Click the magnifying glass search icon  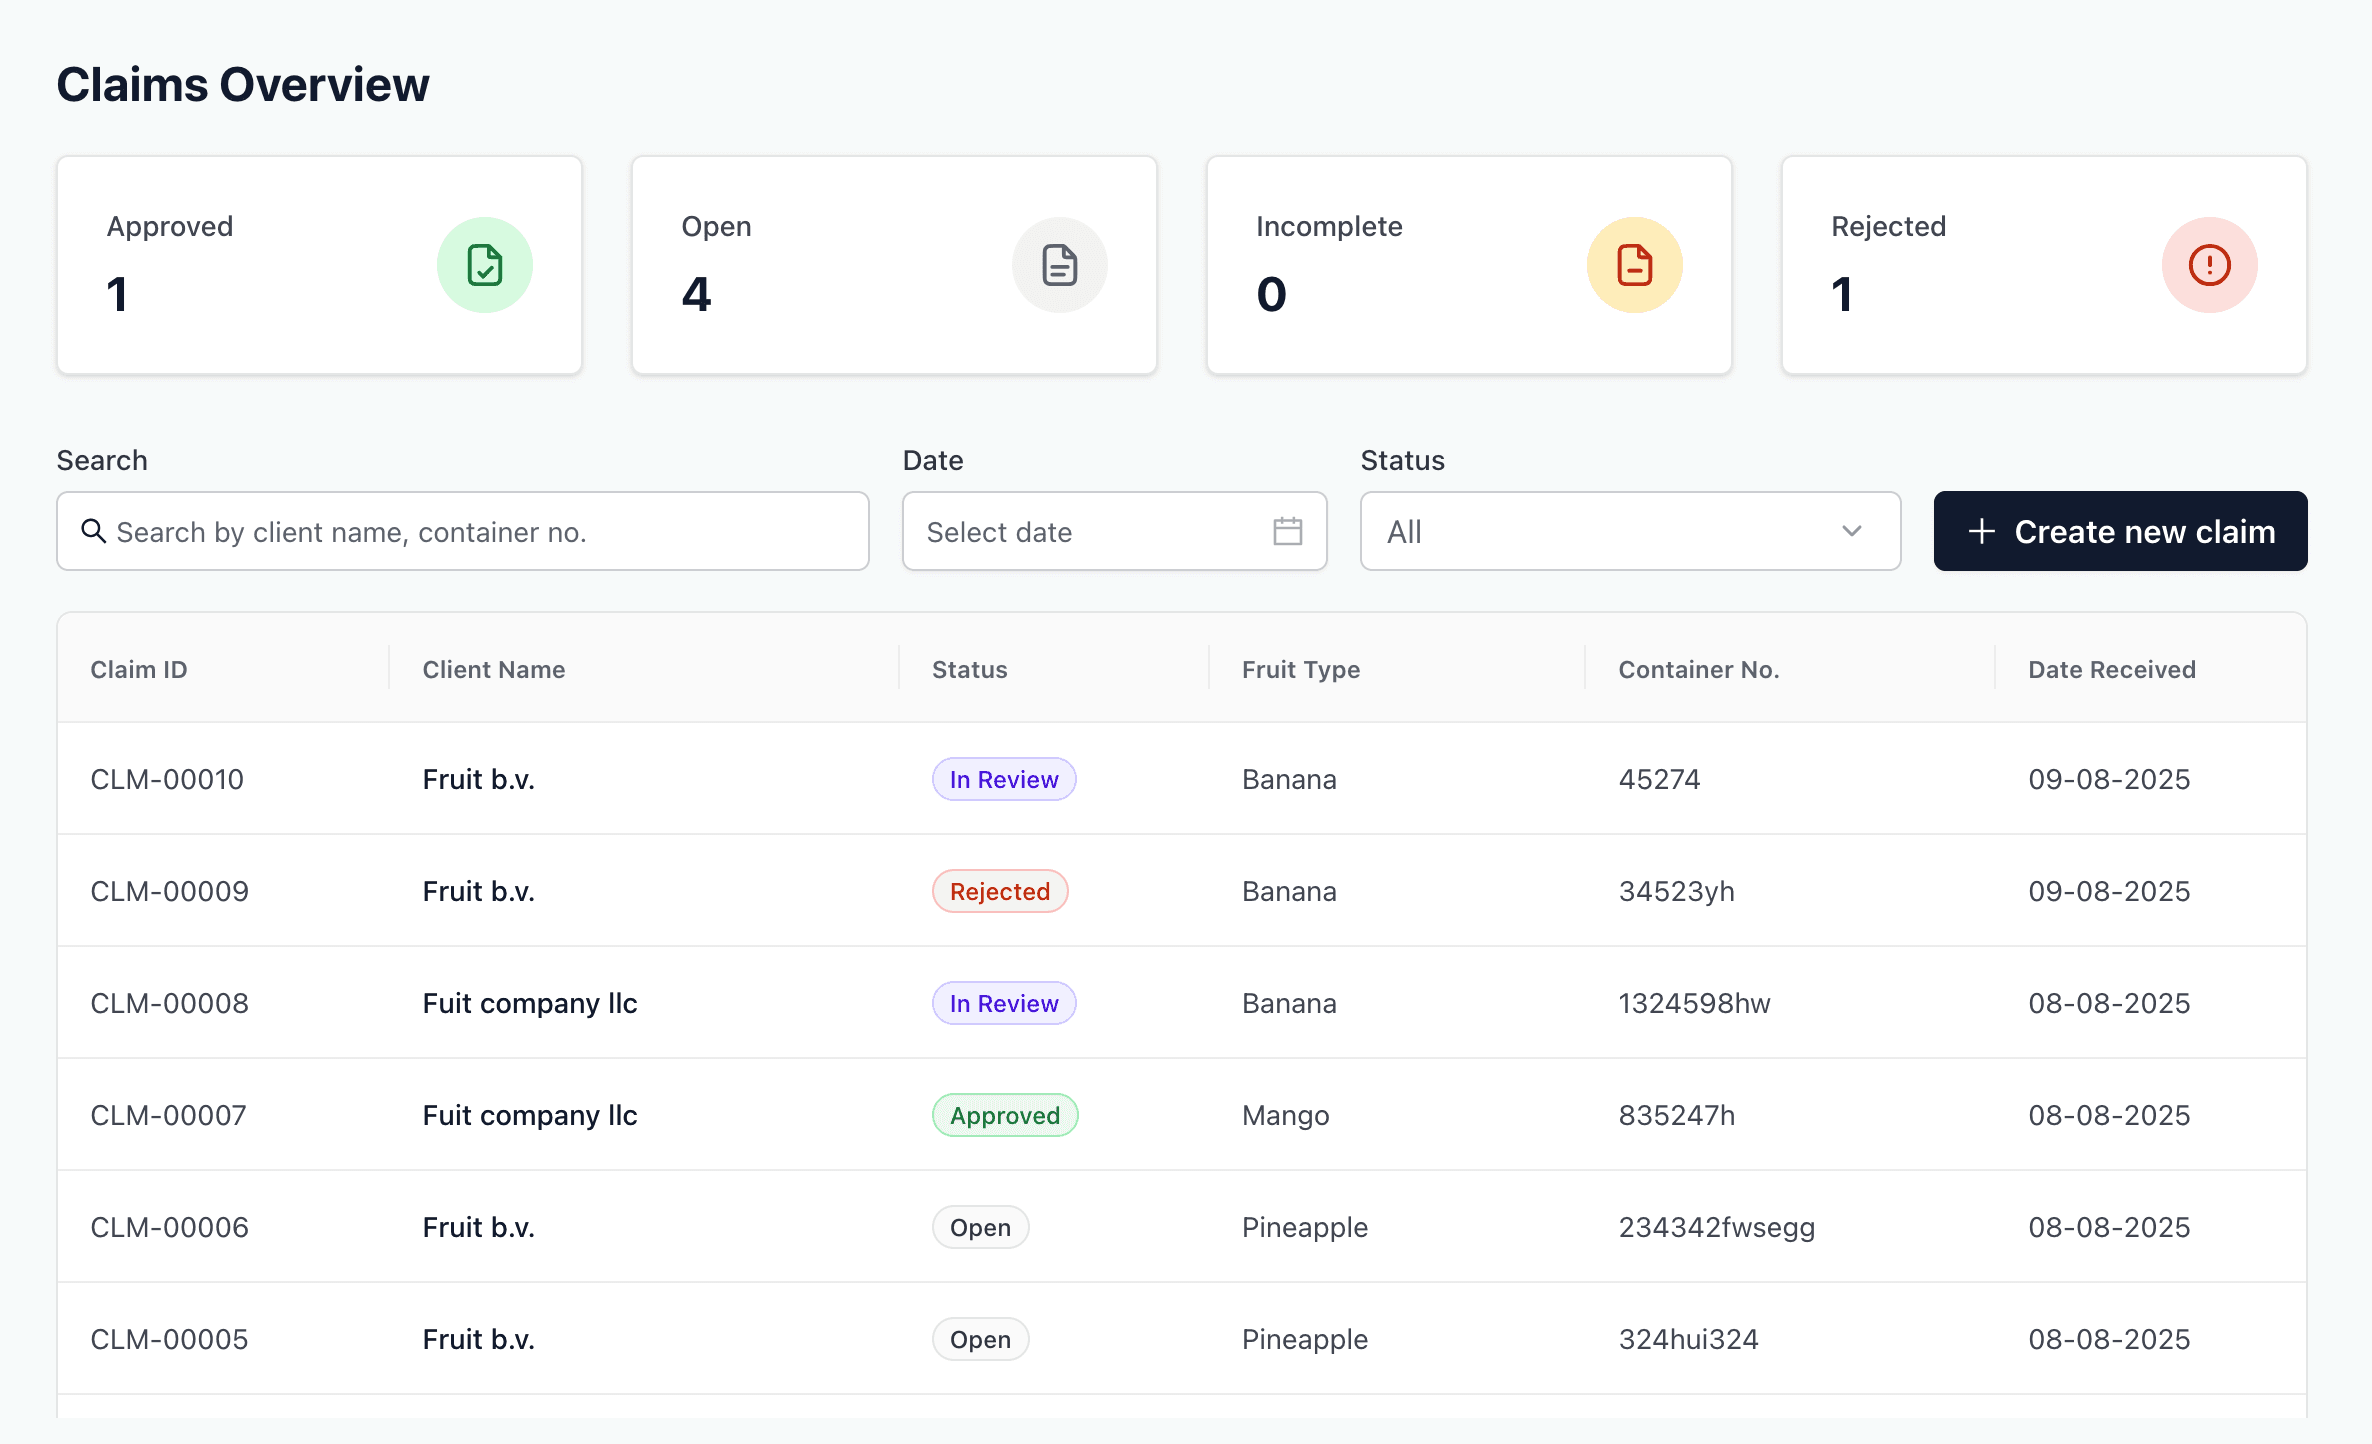coord(94,531)
